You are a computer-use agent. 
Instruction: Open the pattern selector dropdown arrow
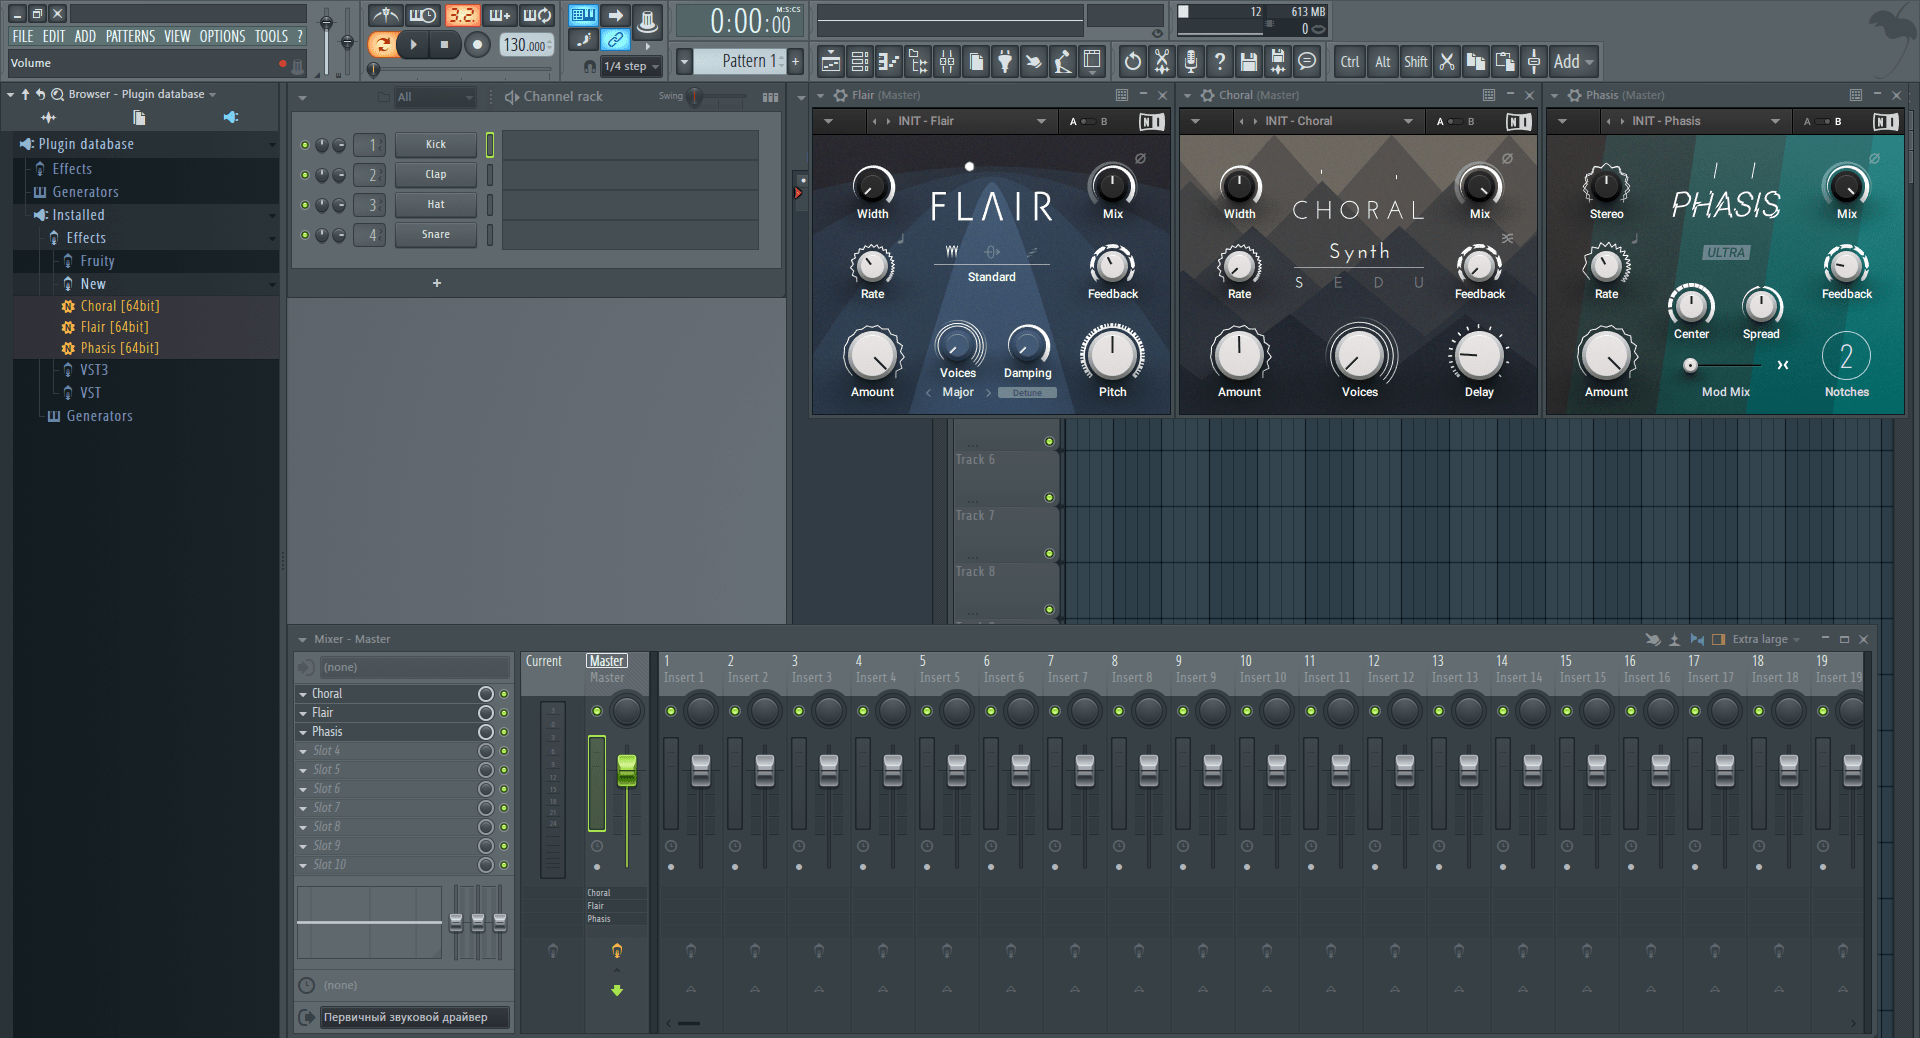(684, 61)
